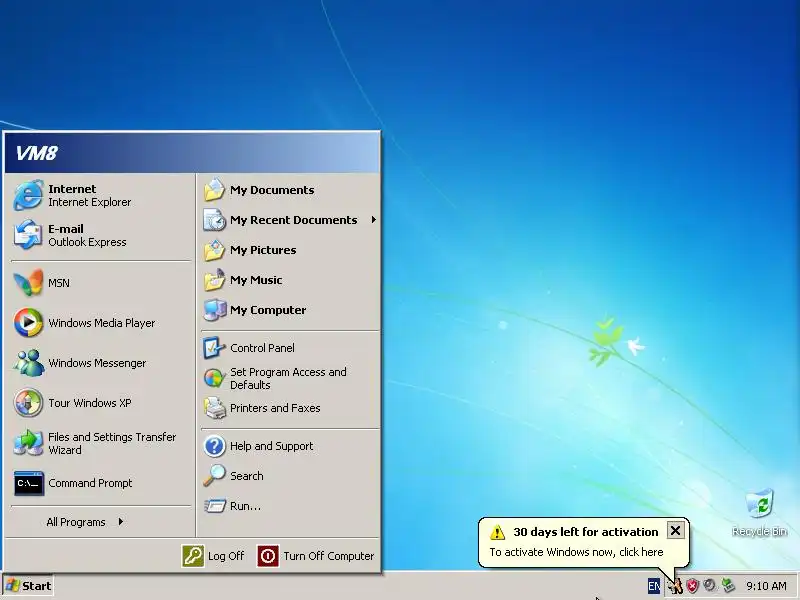Launch the MSN butterfly icon
Viewport: 800px width, 600px height.
[x=28, y=283]
